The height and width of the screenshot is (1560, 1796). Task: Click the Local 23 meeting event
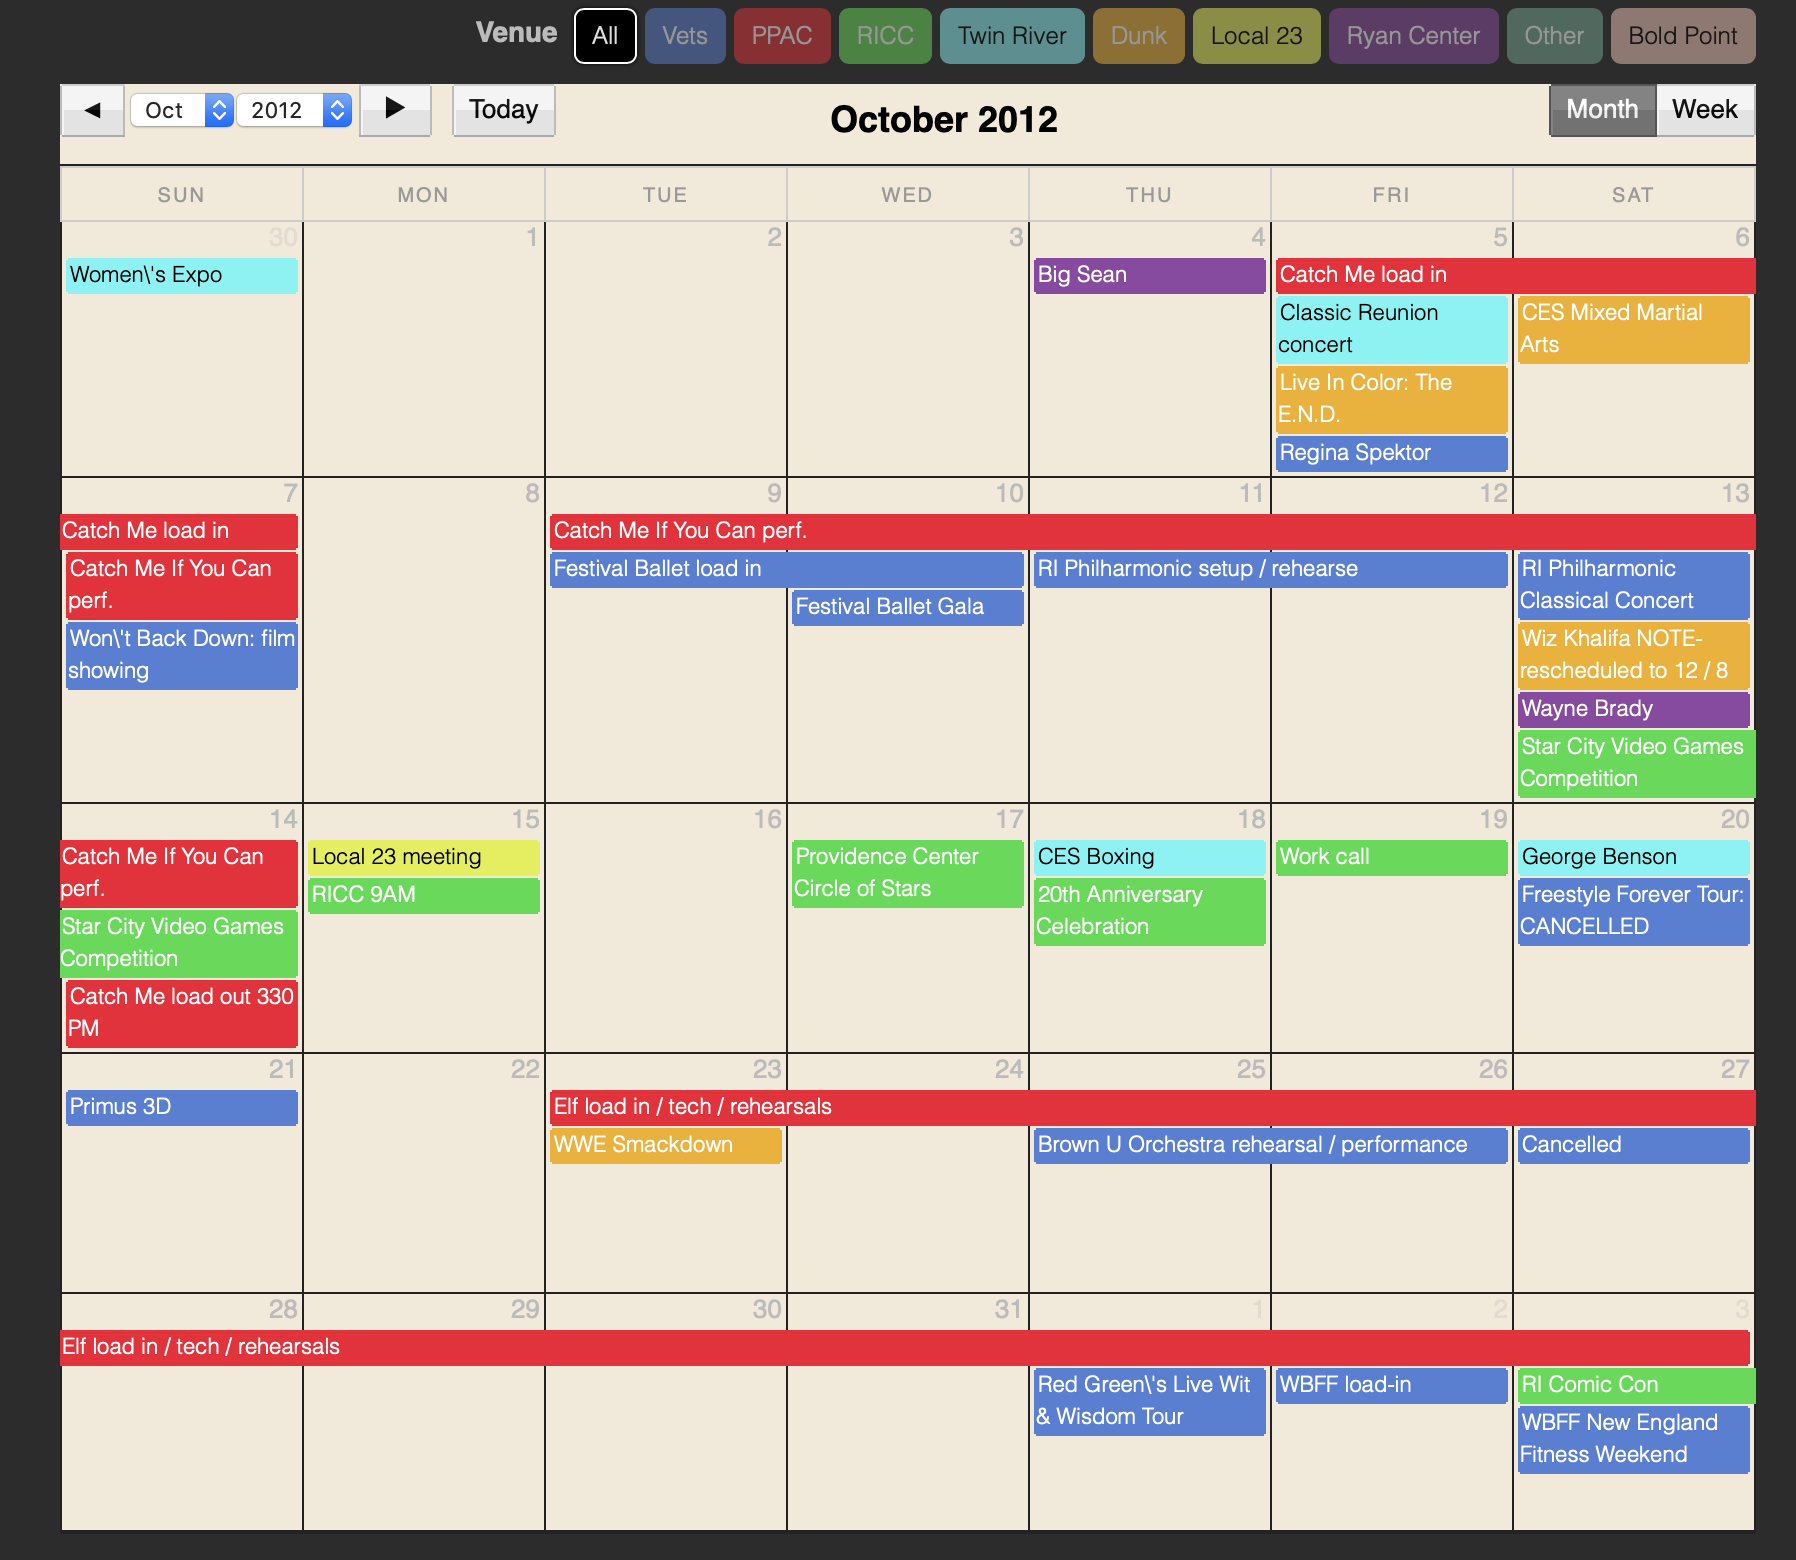pyautogui.click(x=423, y=857)
